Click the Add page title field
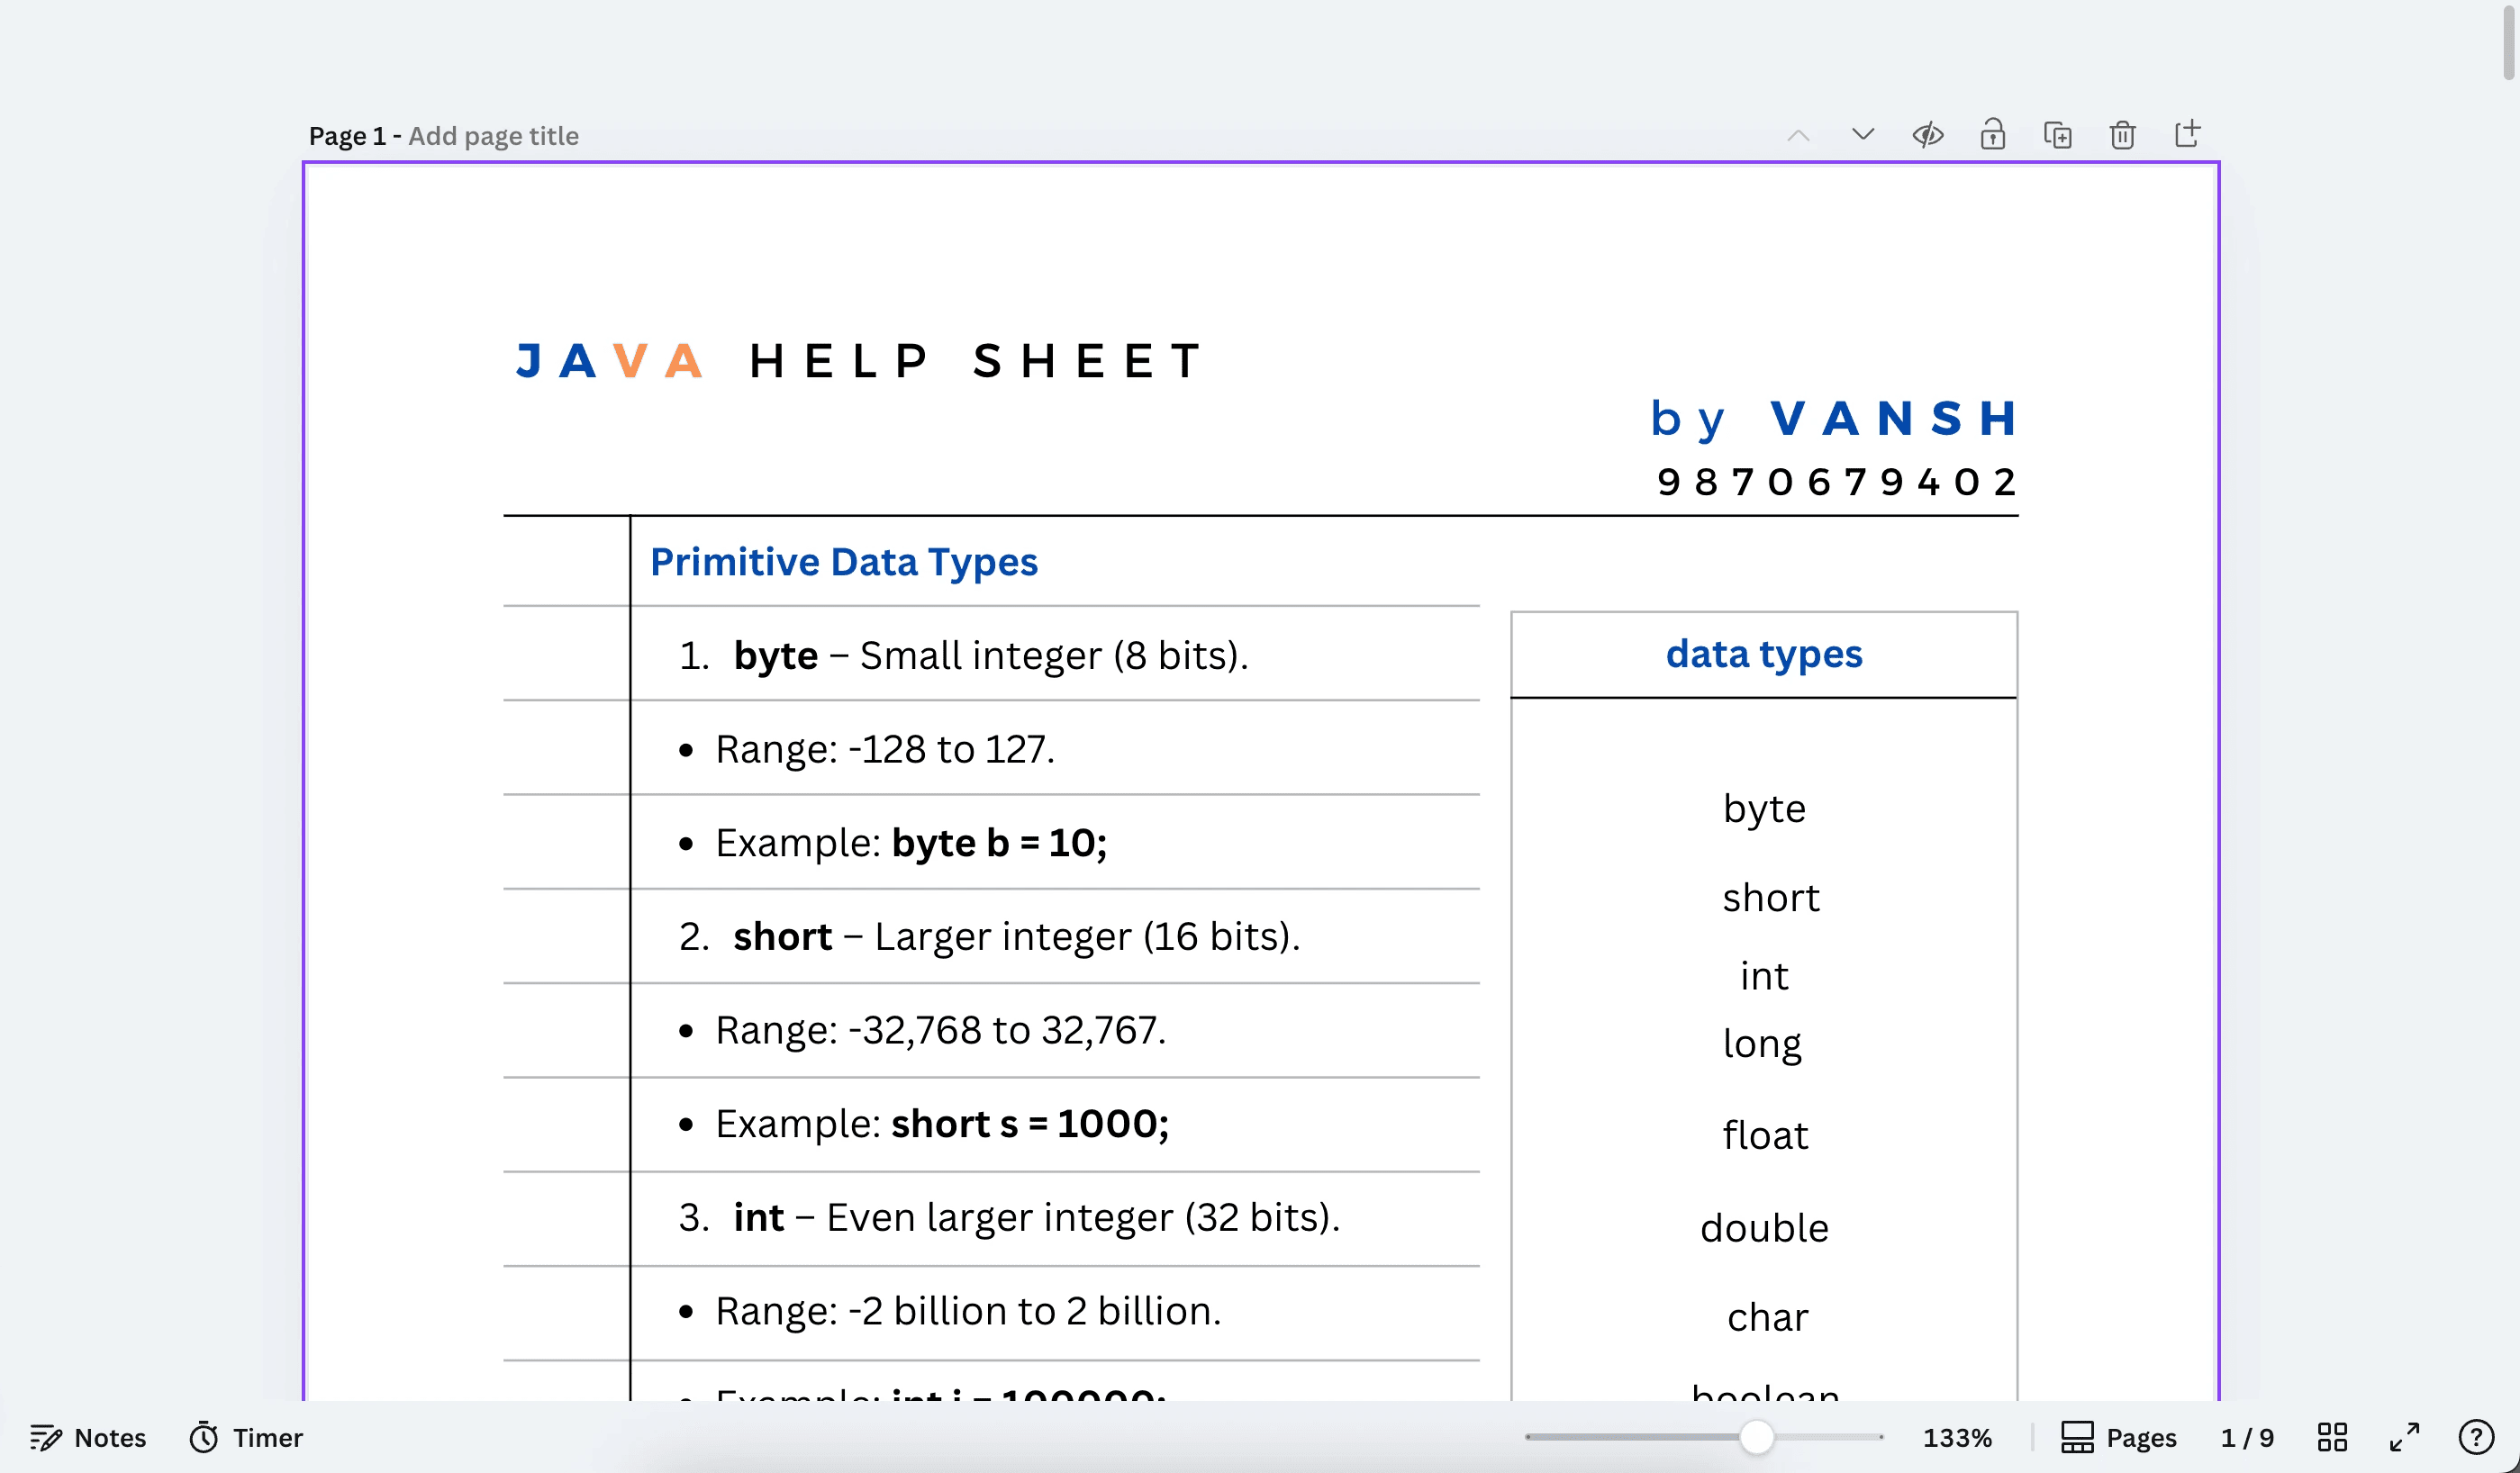2520x1473 pixels. (x=493, y=136)
